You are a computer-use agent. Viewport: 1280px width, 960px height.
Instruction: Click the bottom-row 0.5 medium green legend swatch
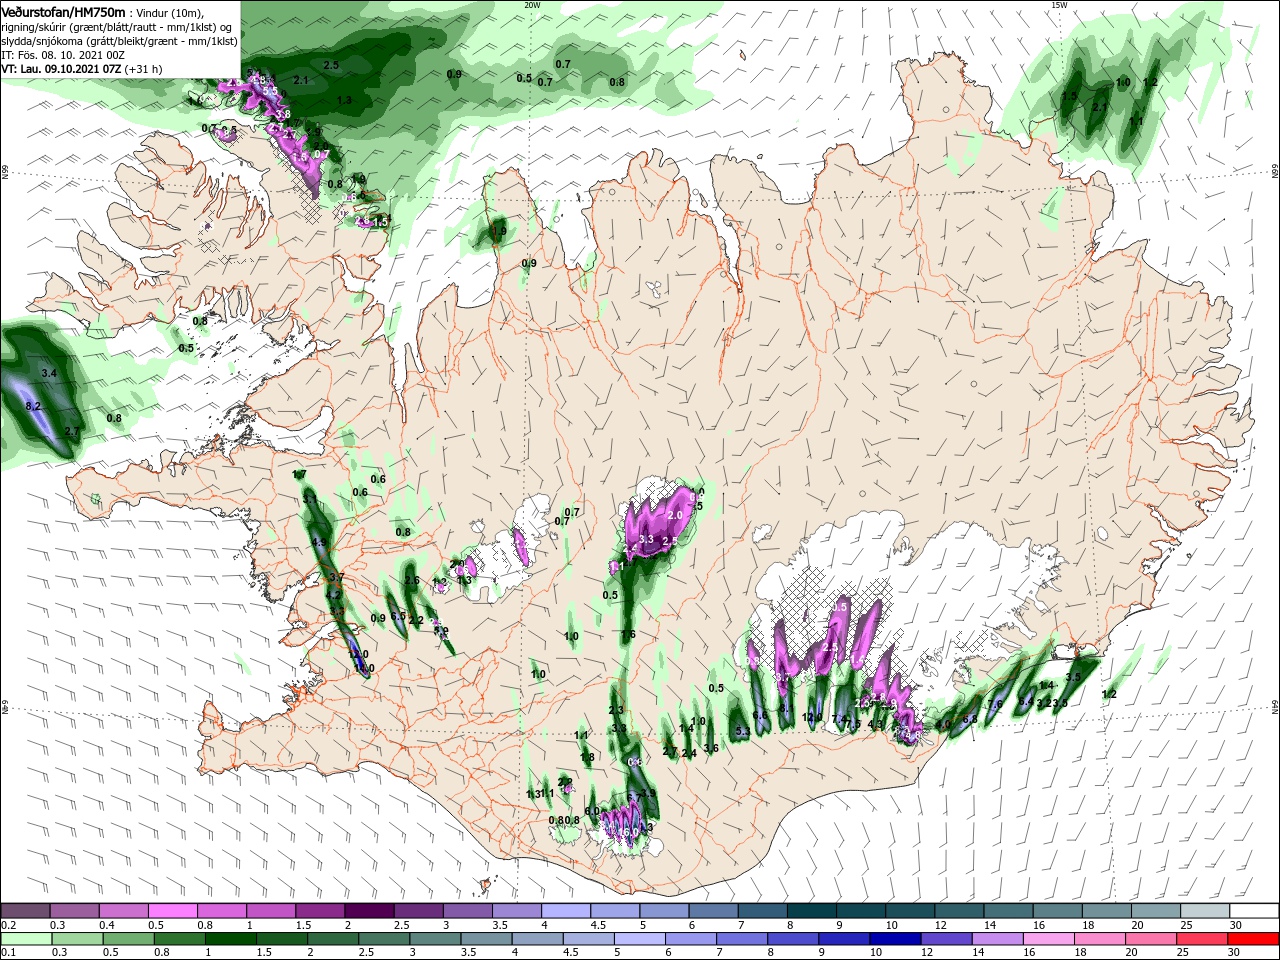tap(128, 939)
